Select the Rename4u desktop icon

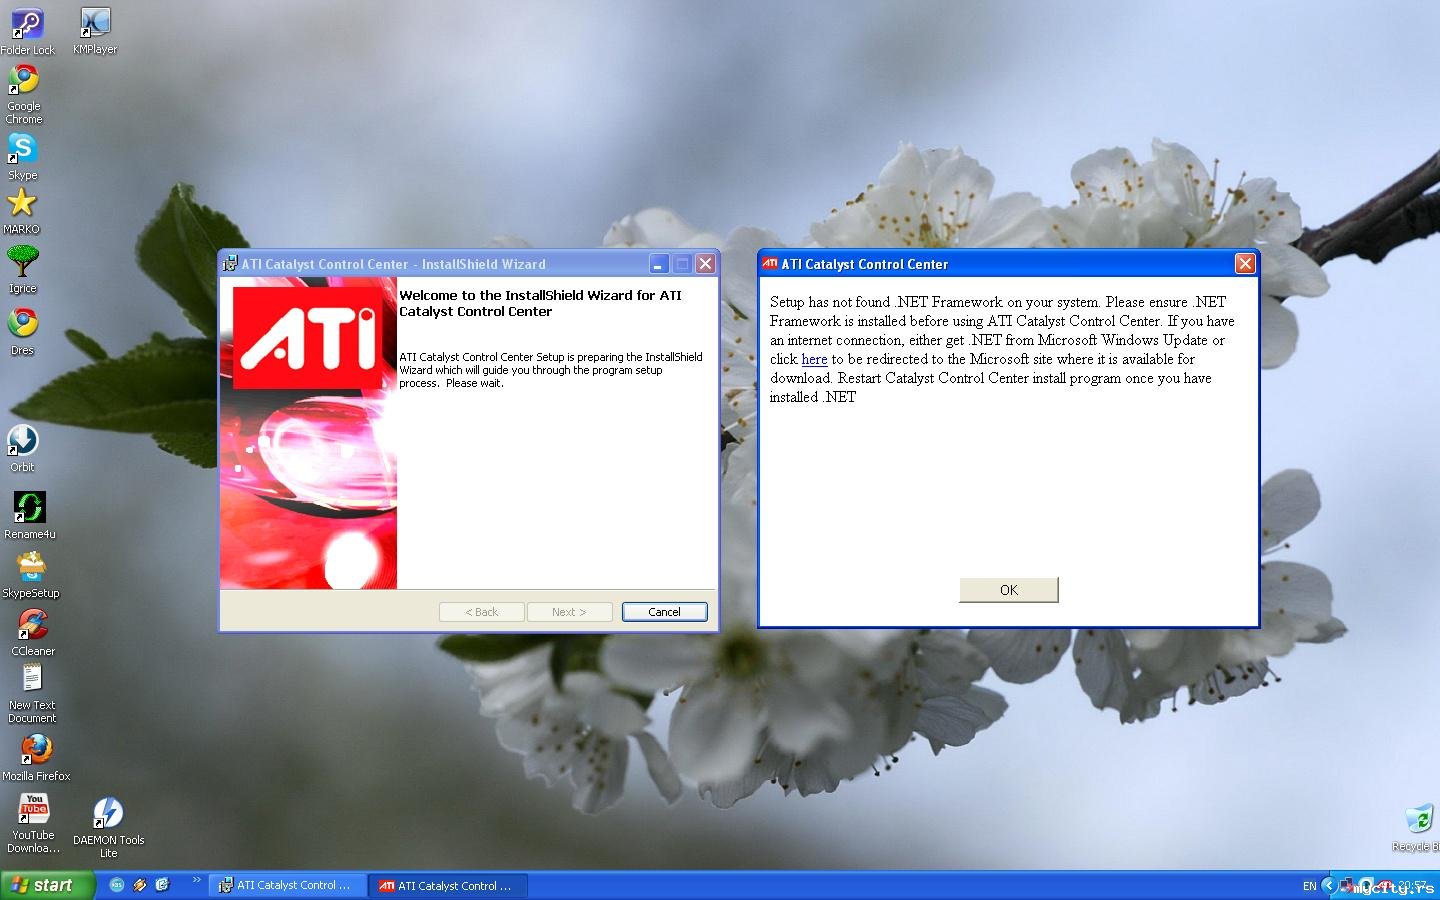[x=30, y=515]
